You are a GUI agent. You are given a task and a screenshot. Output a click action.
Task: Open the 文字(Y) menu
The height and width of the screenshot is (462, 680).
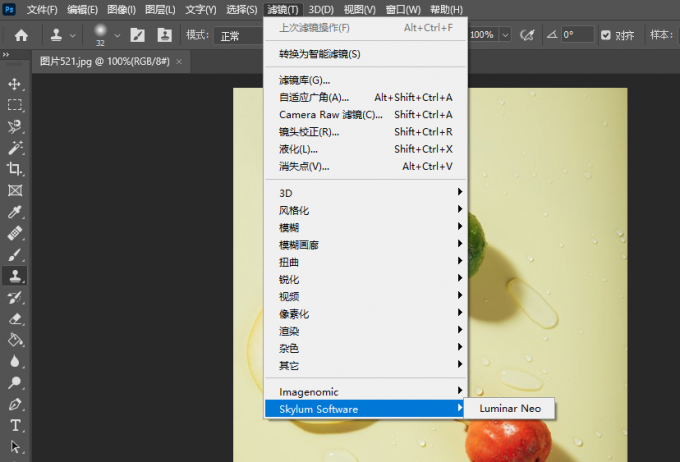[x=200, y=10]
